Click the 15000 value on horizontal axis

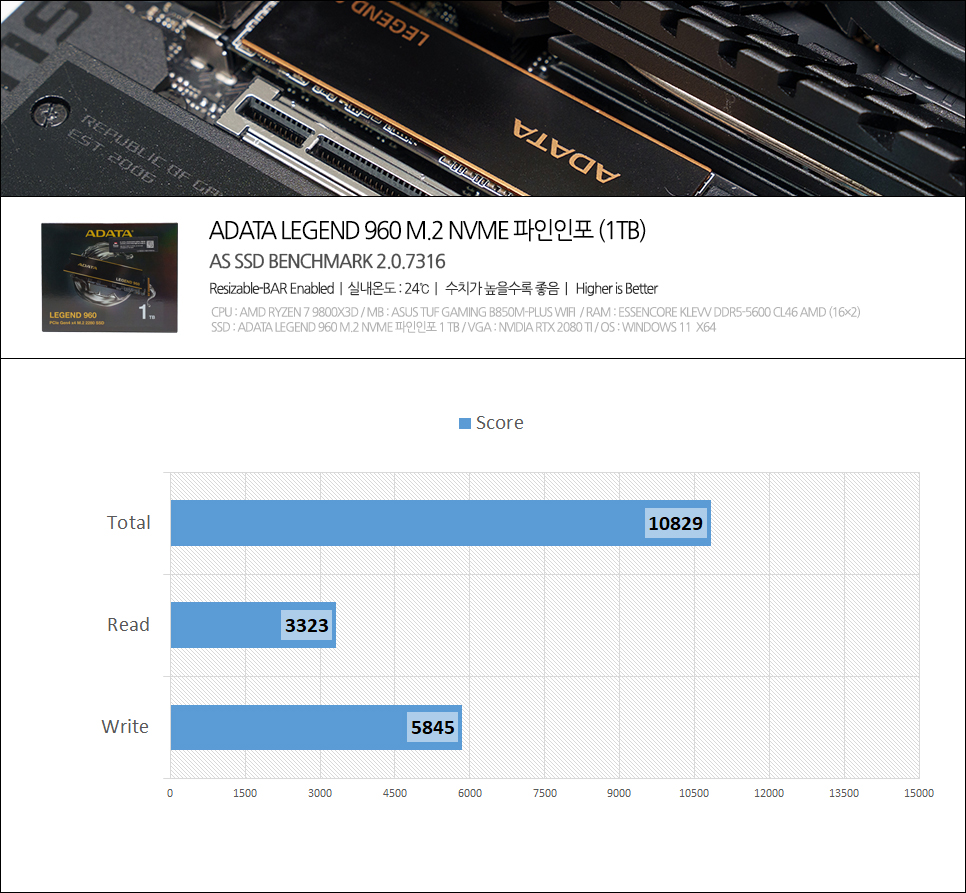click(917, 793)
